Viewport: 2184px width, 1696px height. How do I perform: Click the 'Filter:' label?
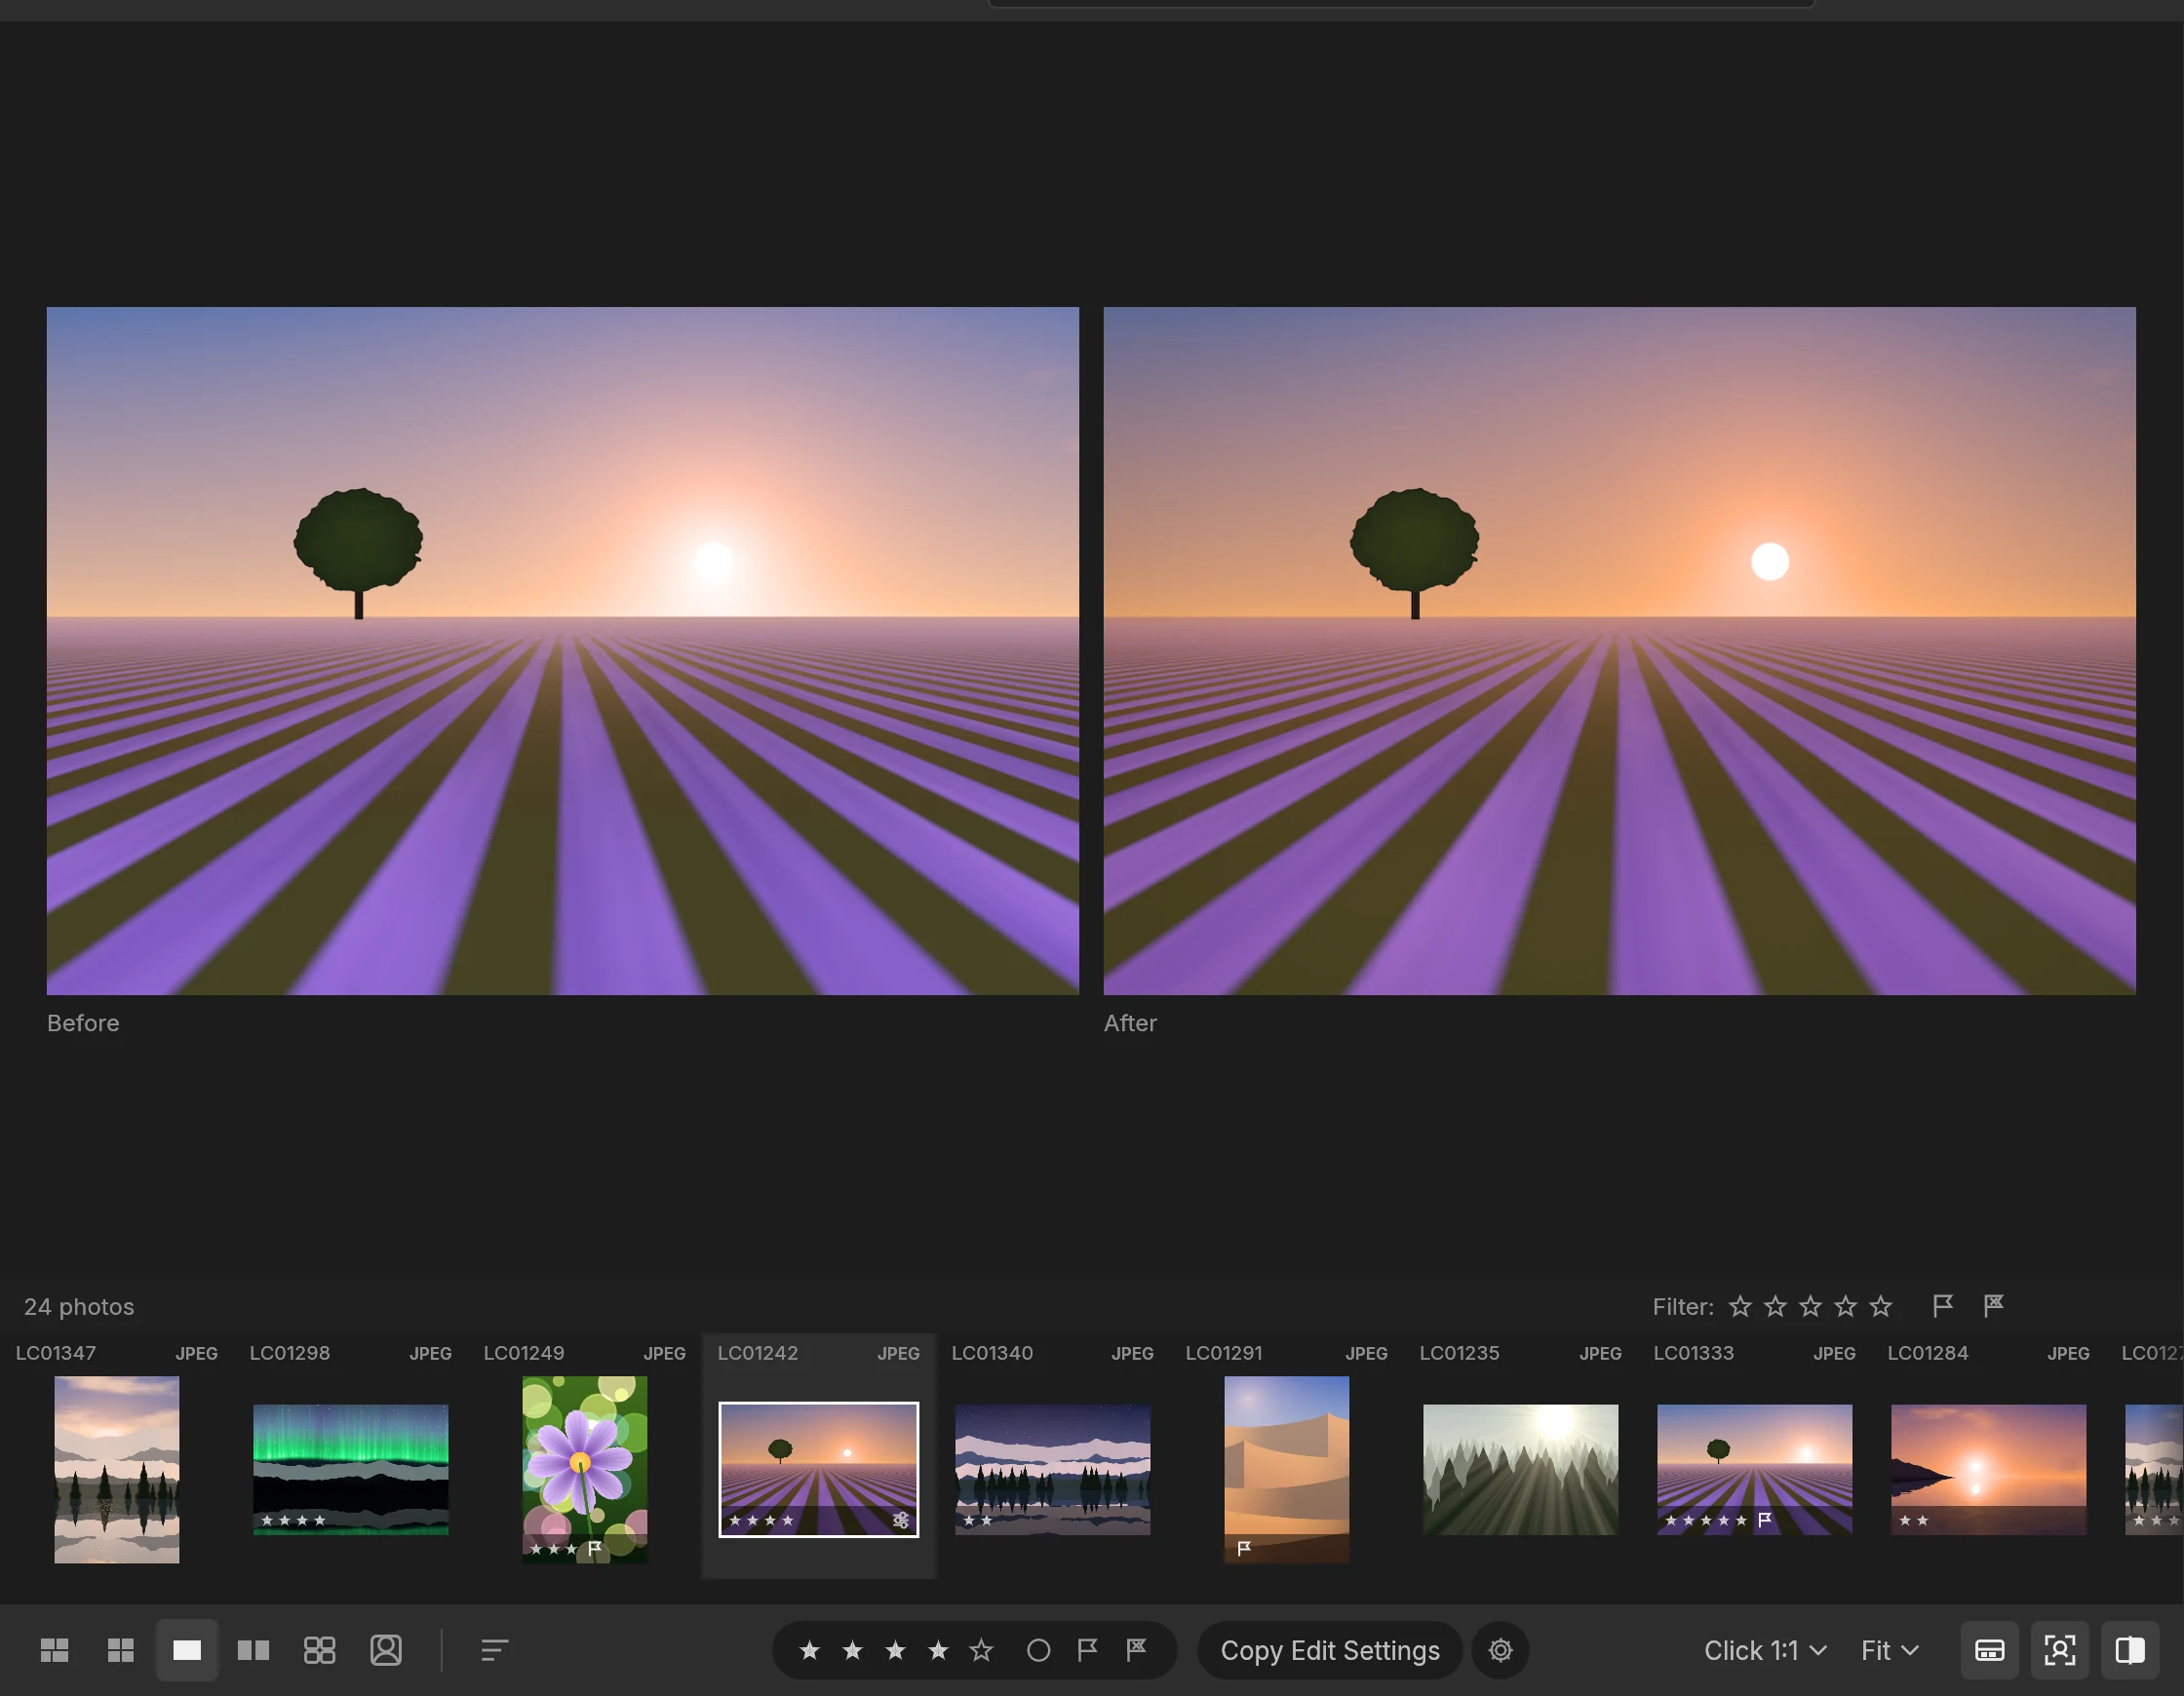(x=1683, y=1306)
